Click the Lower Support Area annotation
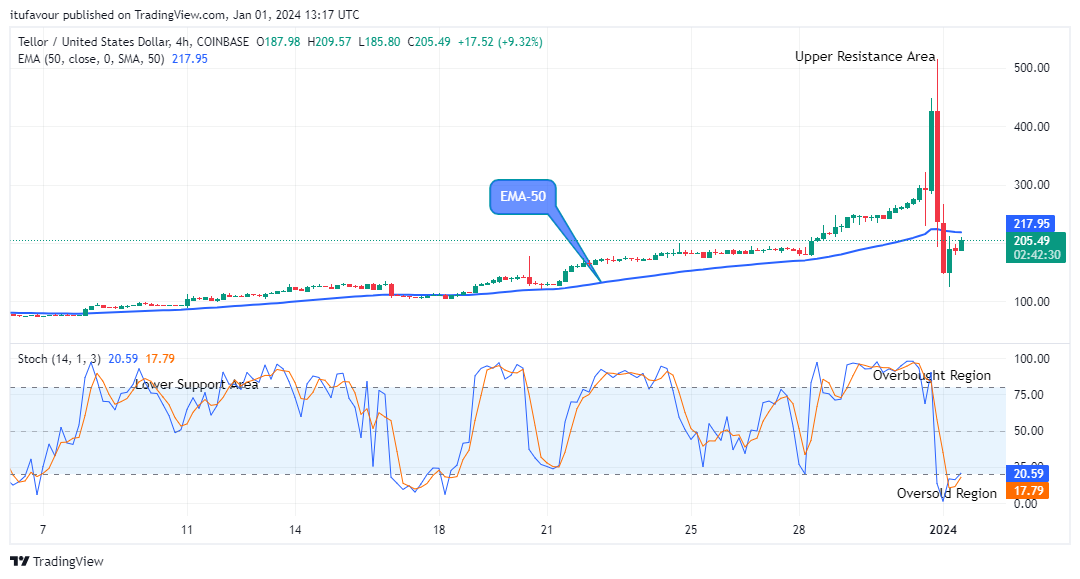 coord(197,384)
